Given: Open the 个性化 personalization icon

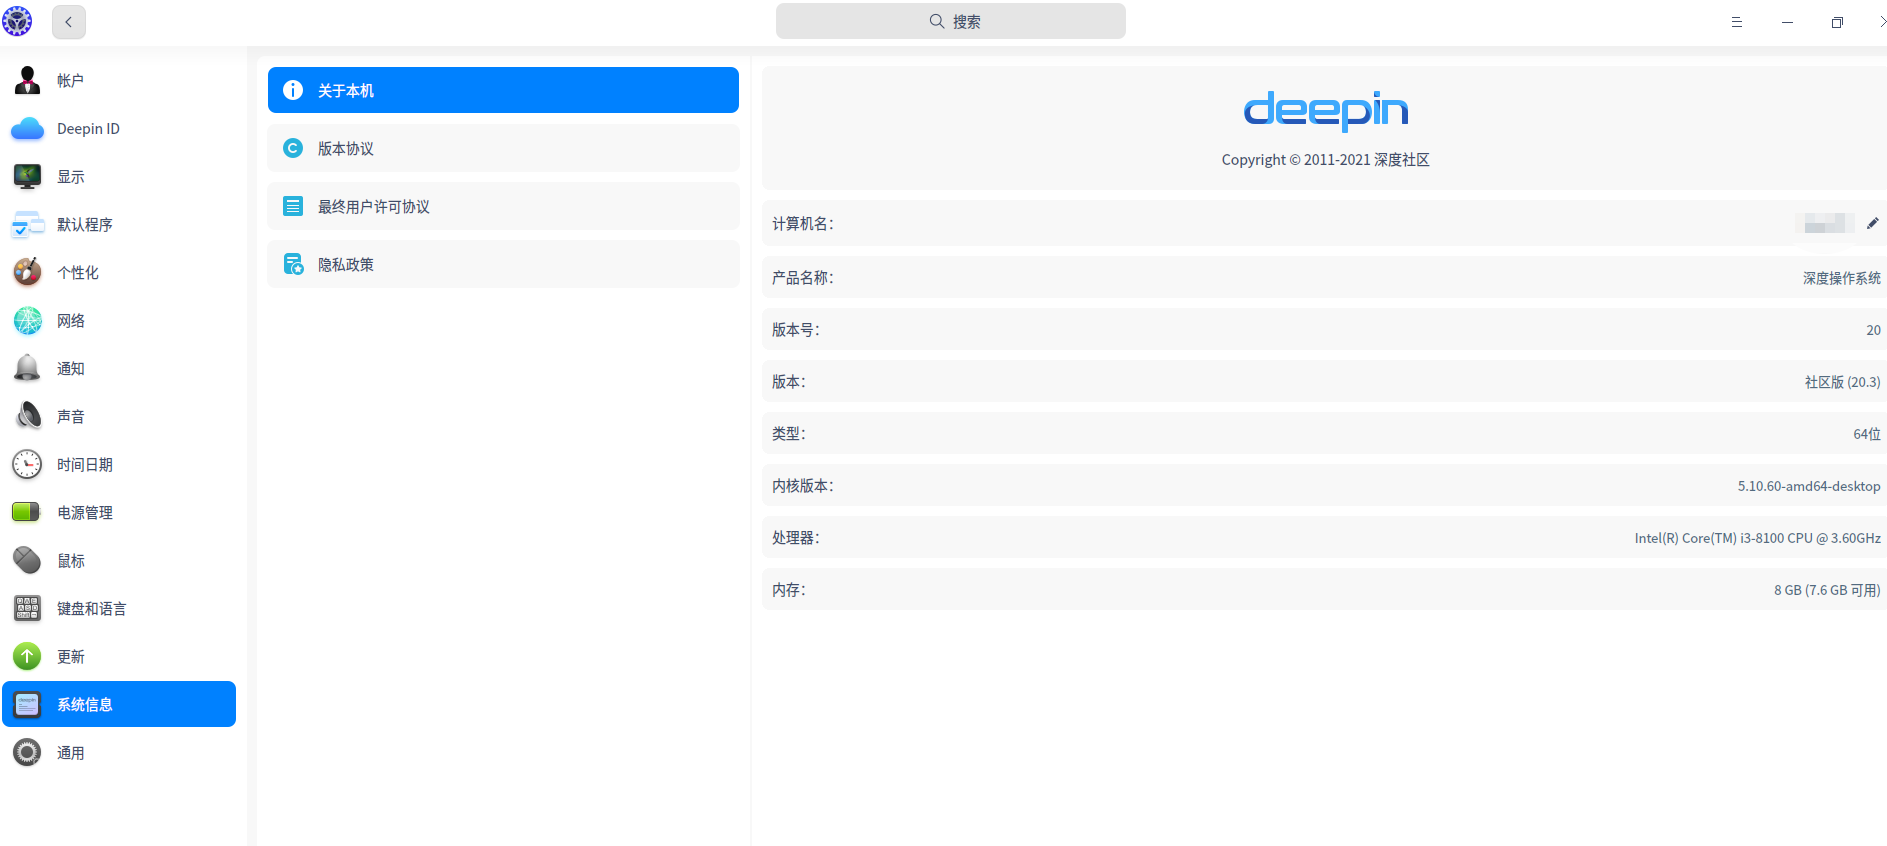Looking at the screenshot, I should click(x=27, y=272).
